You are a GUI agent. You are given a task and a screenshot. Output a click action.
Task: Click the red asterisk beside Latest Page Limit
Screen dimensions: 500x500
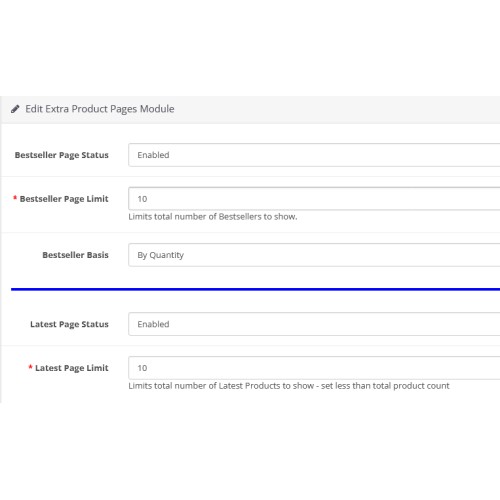30,367
